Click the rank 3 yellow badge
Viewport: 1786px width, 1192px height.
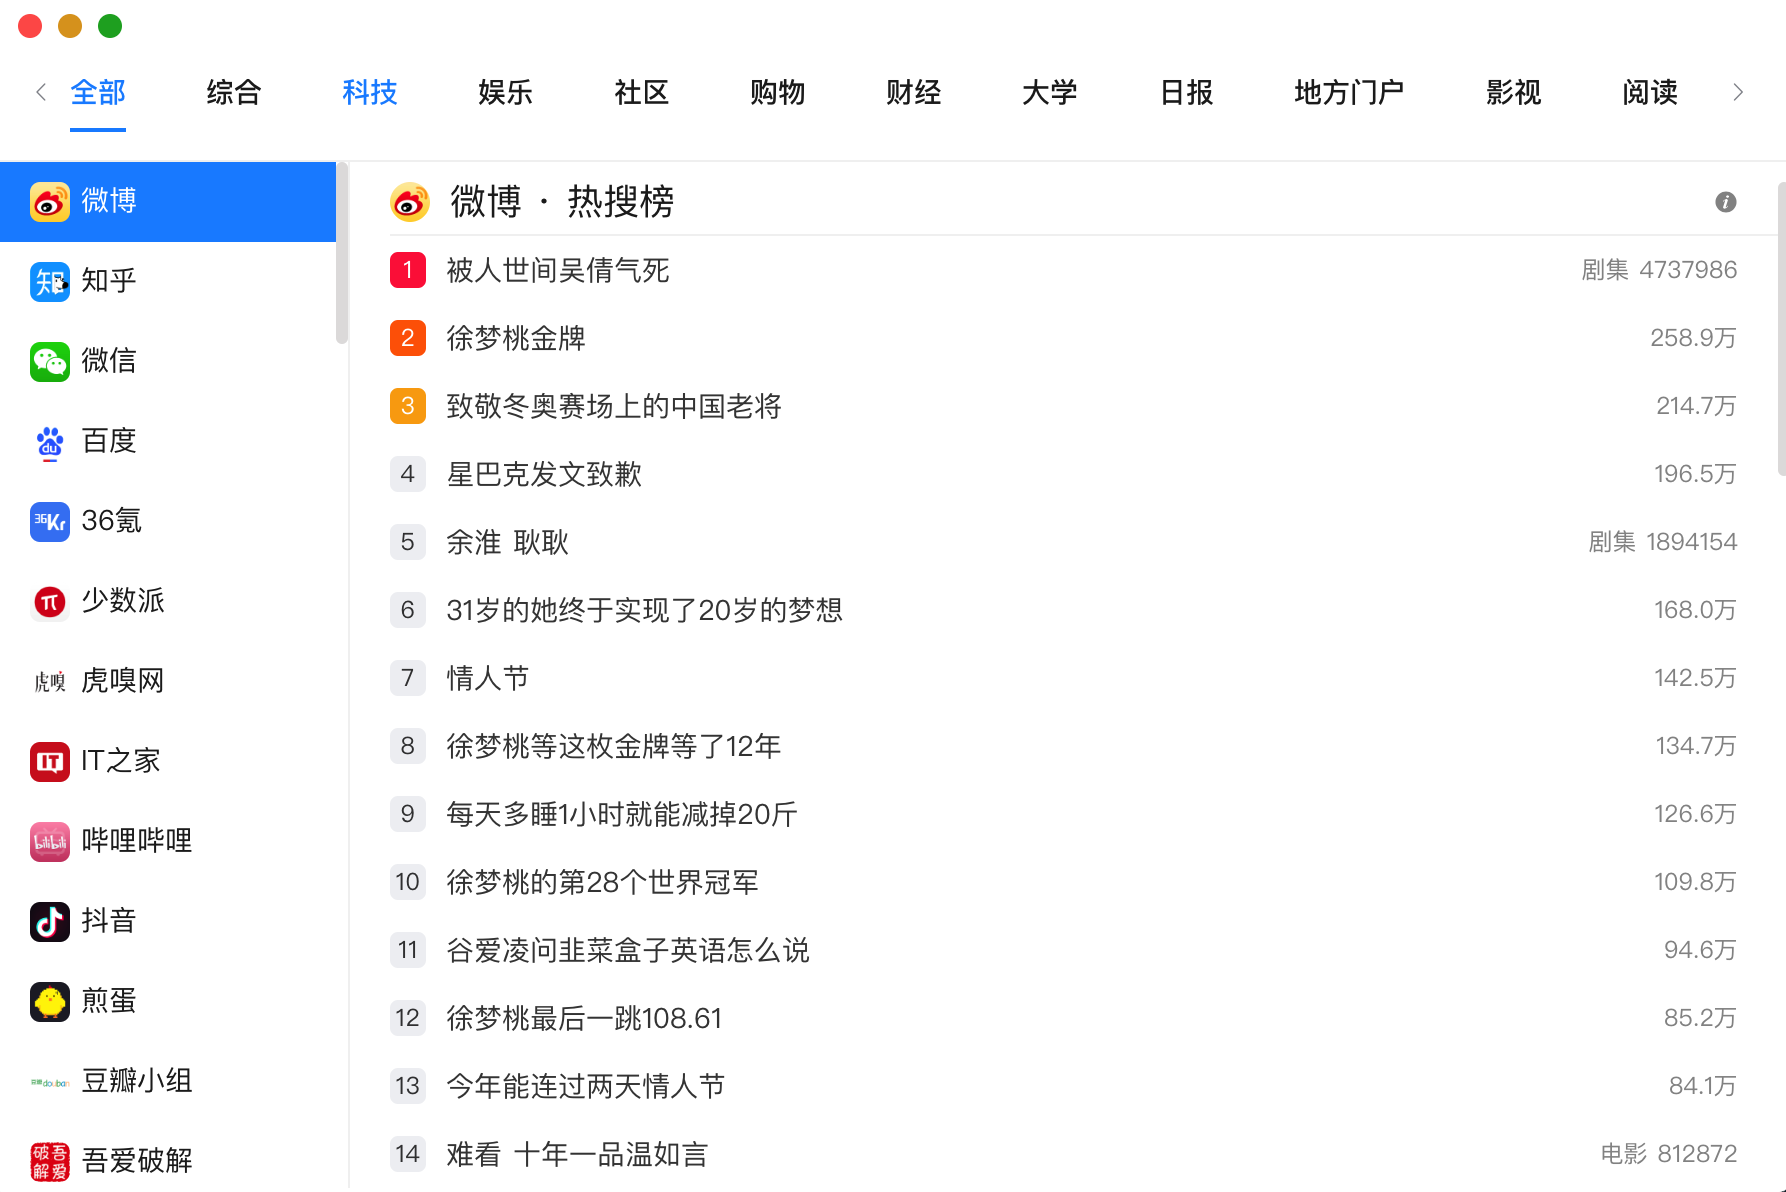408,406
